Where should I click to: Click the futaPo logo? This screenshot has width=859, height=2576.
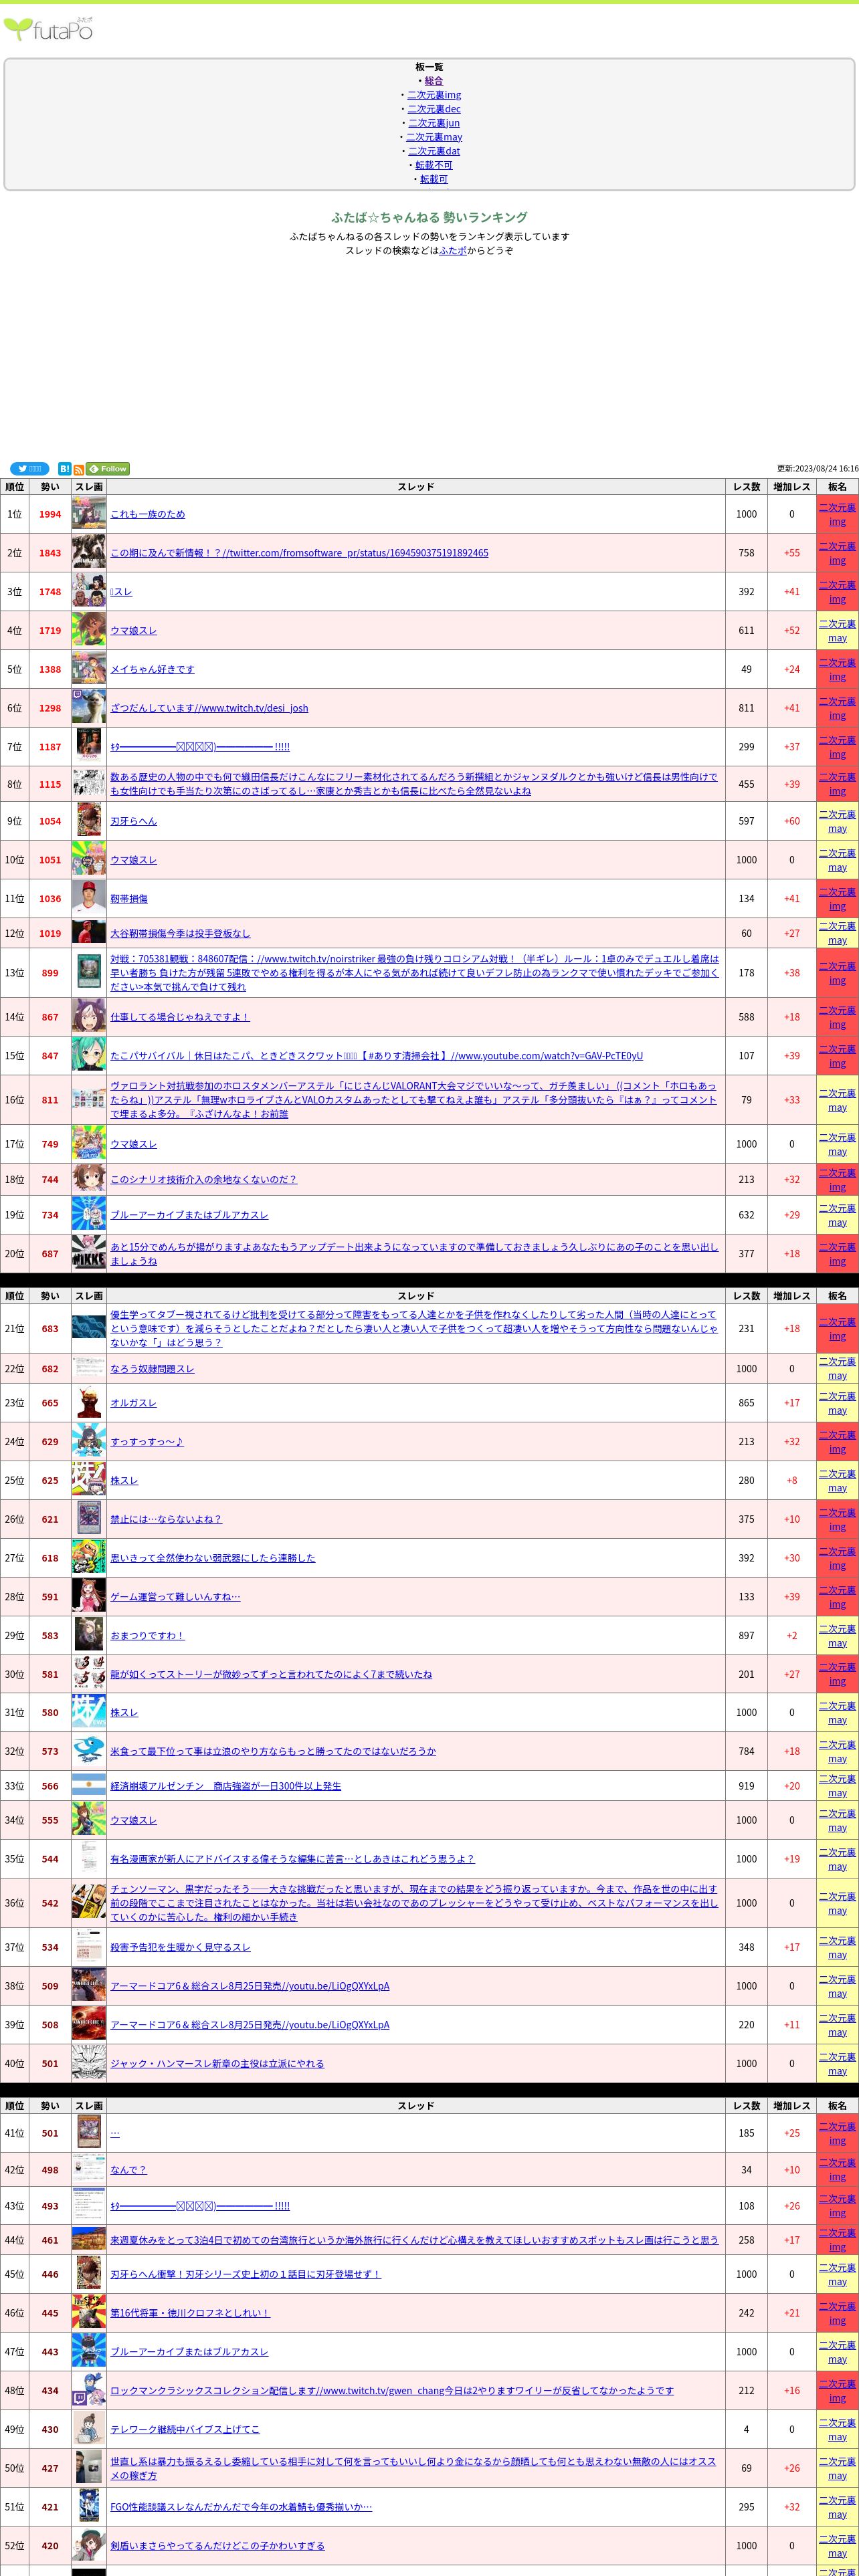(49, 29)
